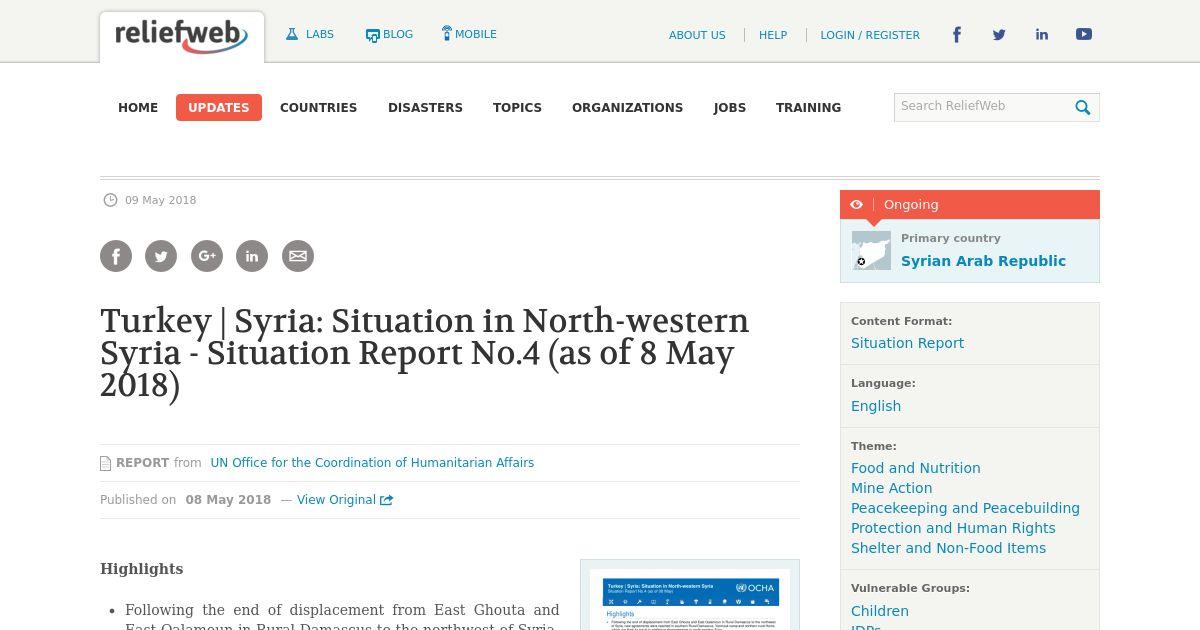Go to Home menu
Image resolution: width=1200 pixels, height=630 pixels.
(138, 108)
